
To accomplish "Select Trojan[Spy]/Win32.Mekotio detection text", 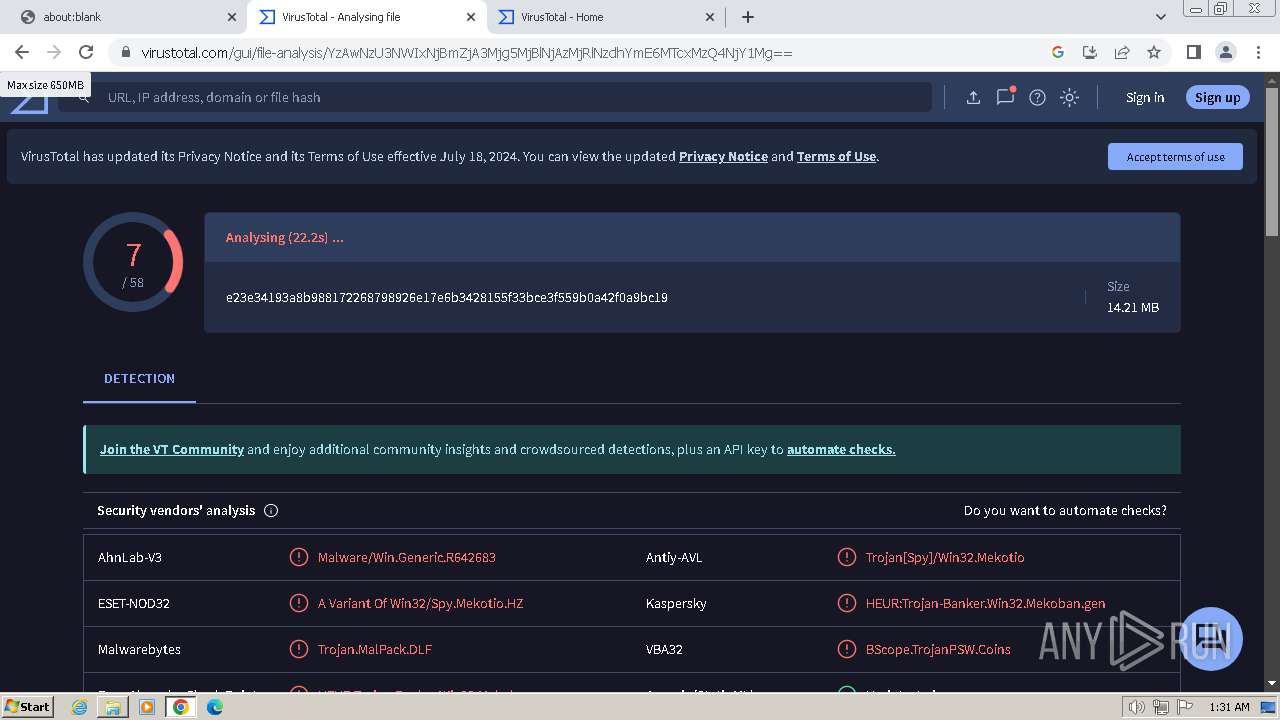I will click(x=945, y=557).
